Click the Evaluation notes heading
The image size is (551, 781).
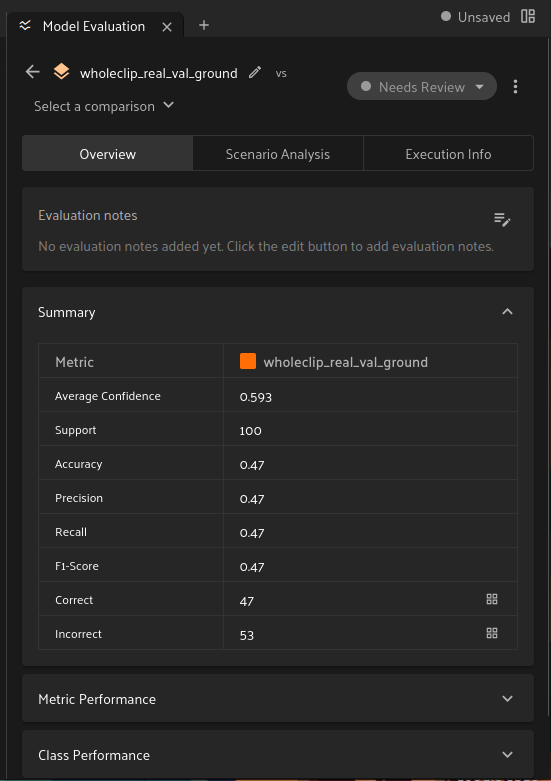pos(88,215)
